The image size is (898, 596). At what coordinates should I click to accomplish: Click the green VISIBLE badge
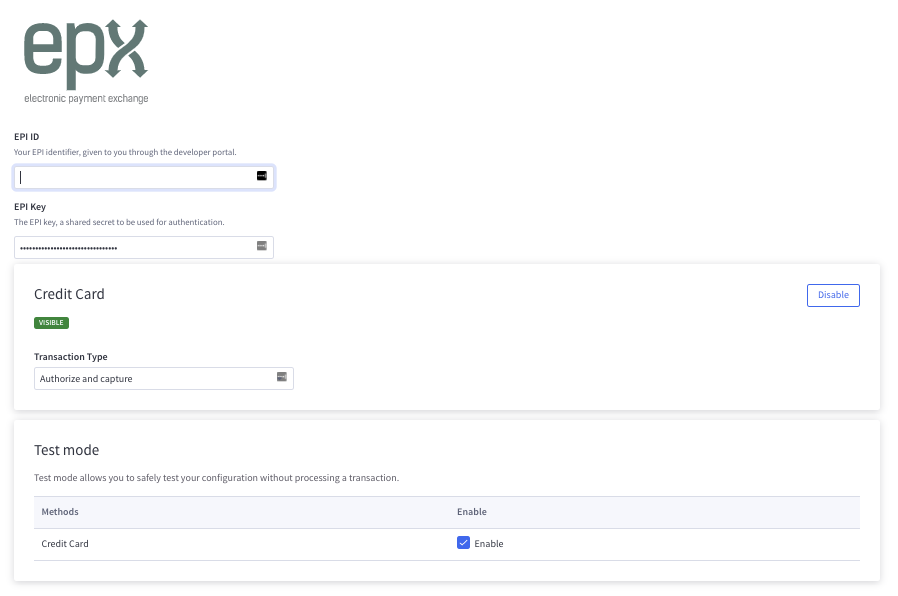point(51,323)
